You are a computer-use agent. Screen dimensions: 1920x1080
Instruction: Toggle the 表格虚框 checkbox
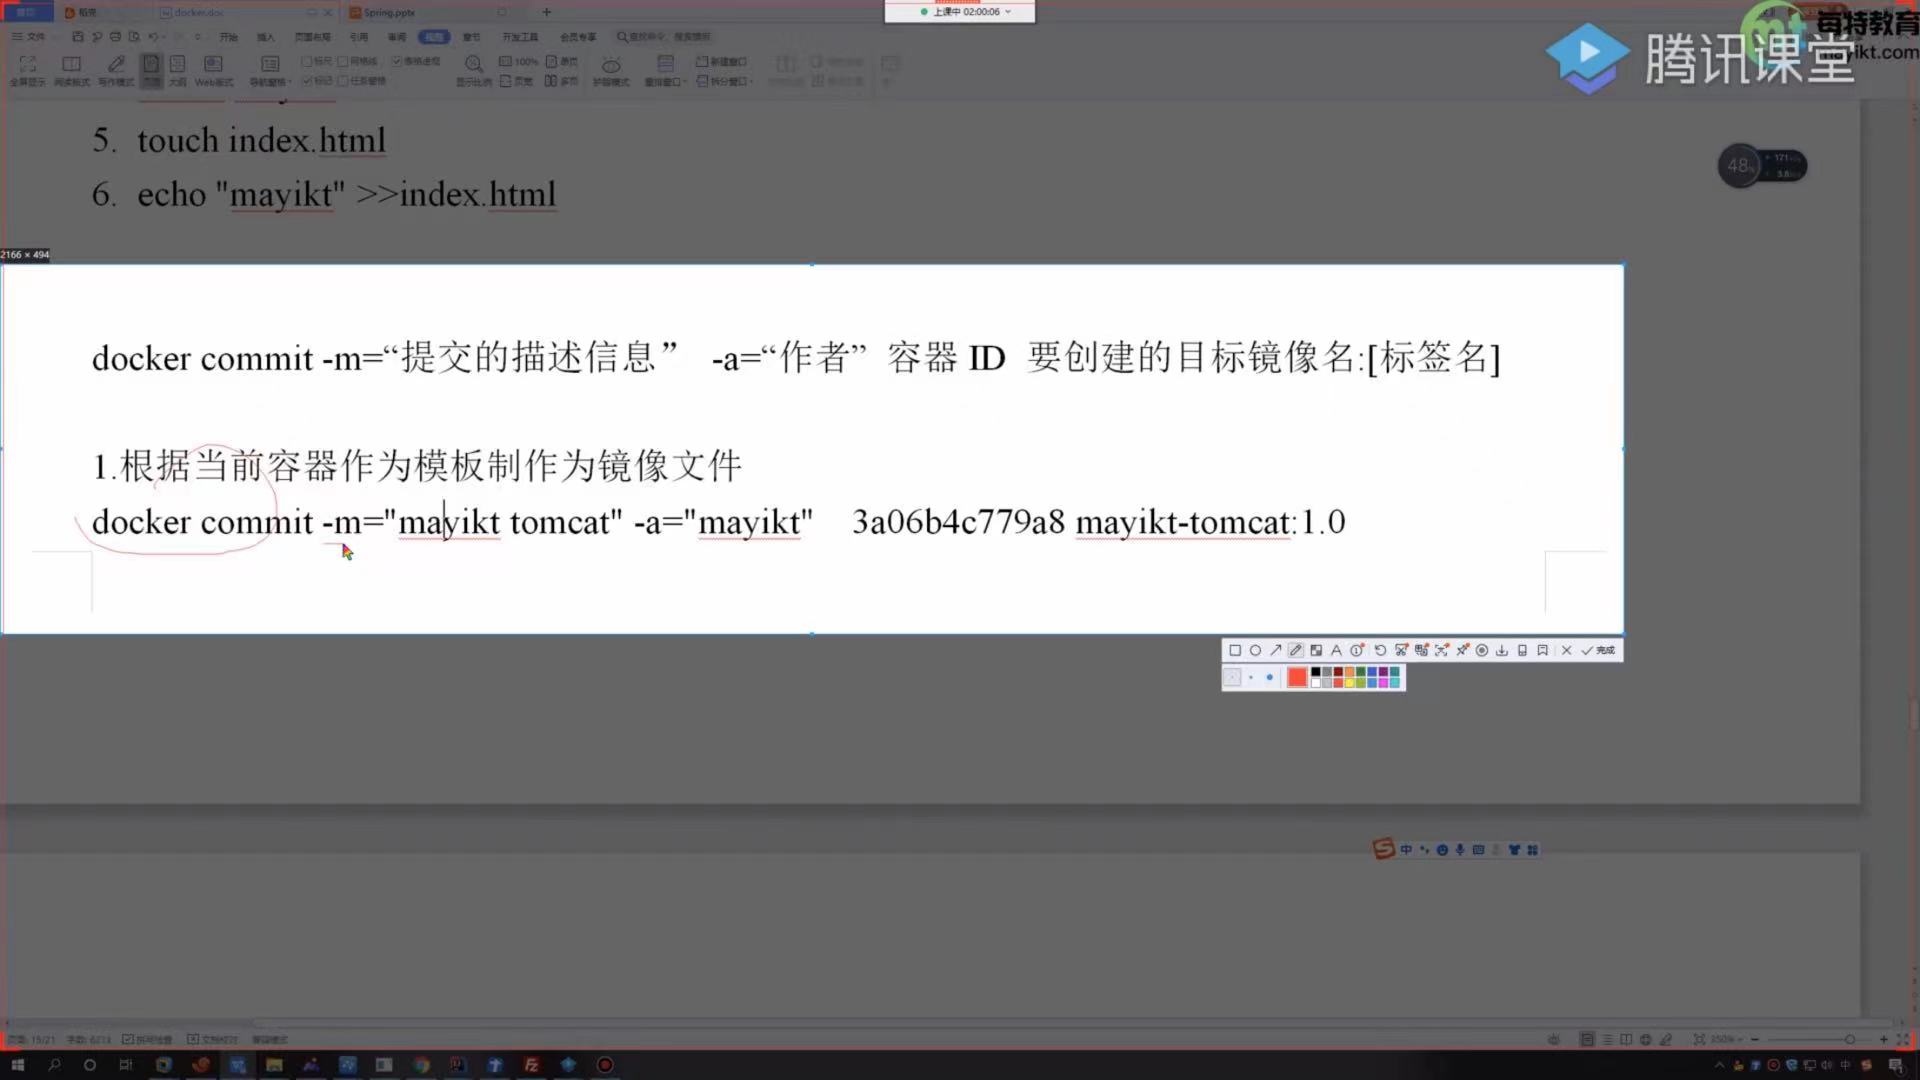[x=397, y=62]
